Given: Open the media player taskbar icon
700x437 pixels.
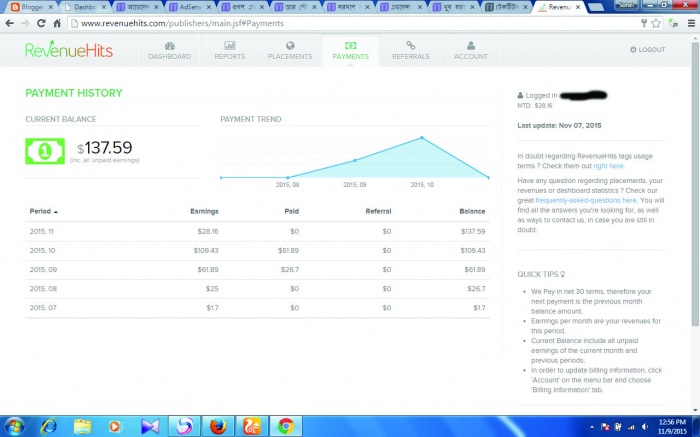Looking at the screenshot, I should pos(115,427).
